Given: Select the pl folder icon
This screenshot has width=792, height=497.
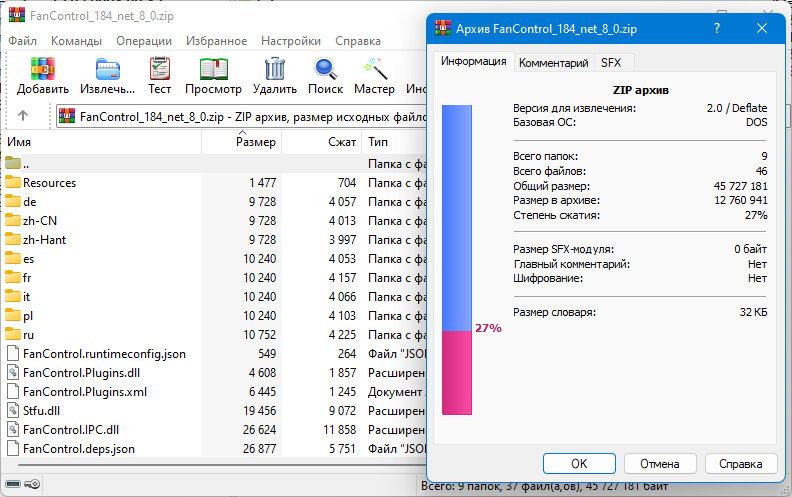Looking at the screenshot, I should click(13, 316).
